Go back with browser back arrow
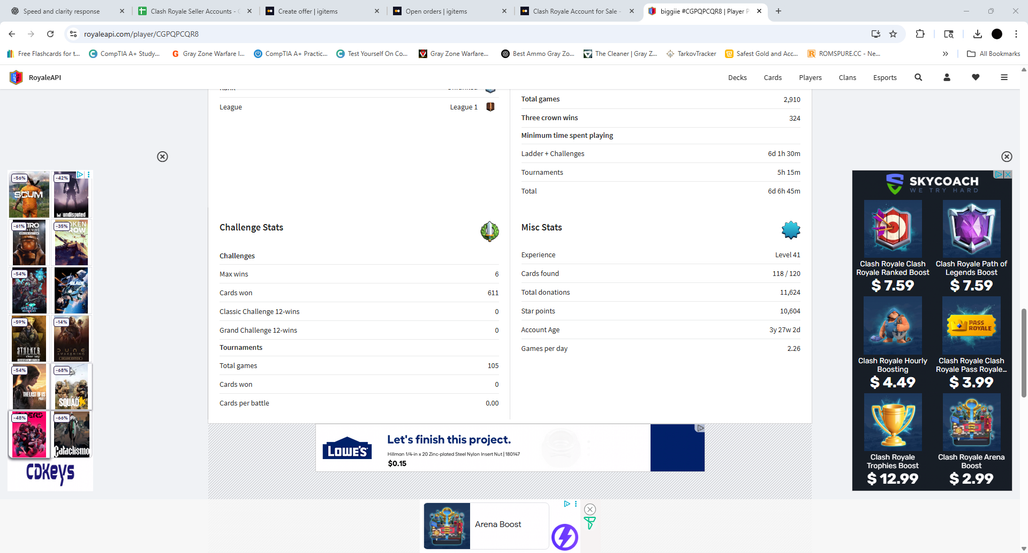Viewport: 1028px width, 553px height. [12, 33]
